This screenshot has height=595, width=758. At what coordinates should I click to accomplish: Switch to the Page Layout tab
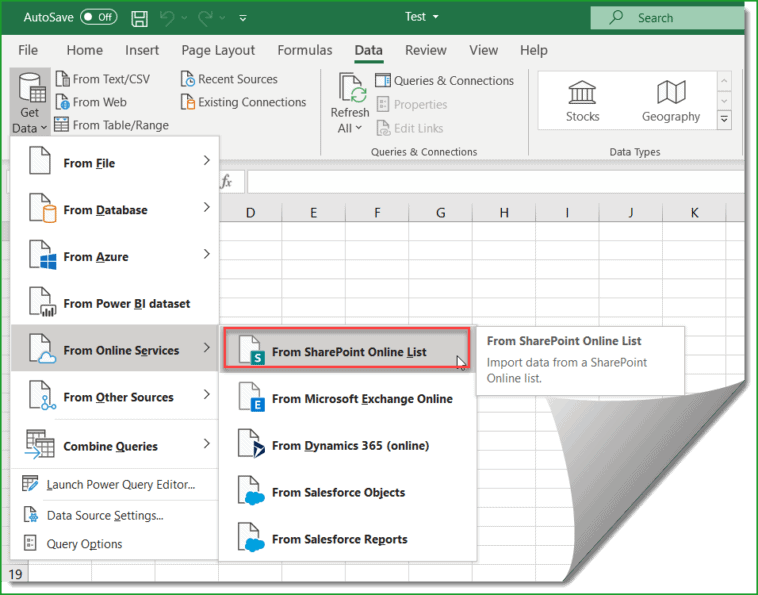click(218, 50)
